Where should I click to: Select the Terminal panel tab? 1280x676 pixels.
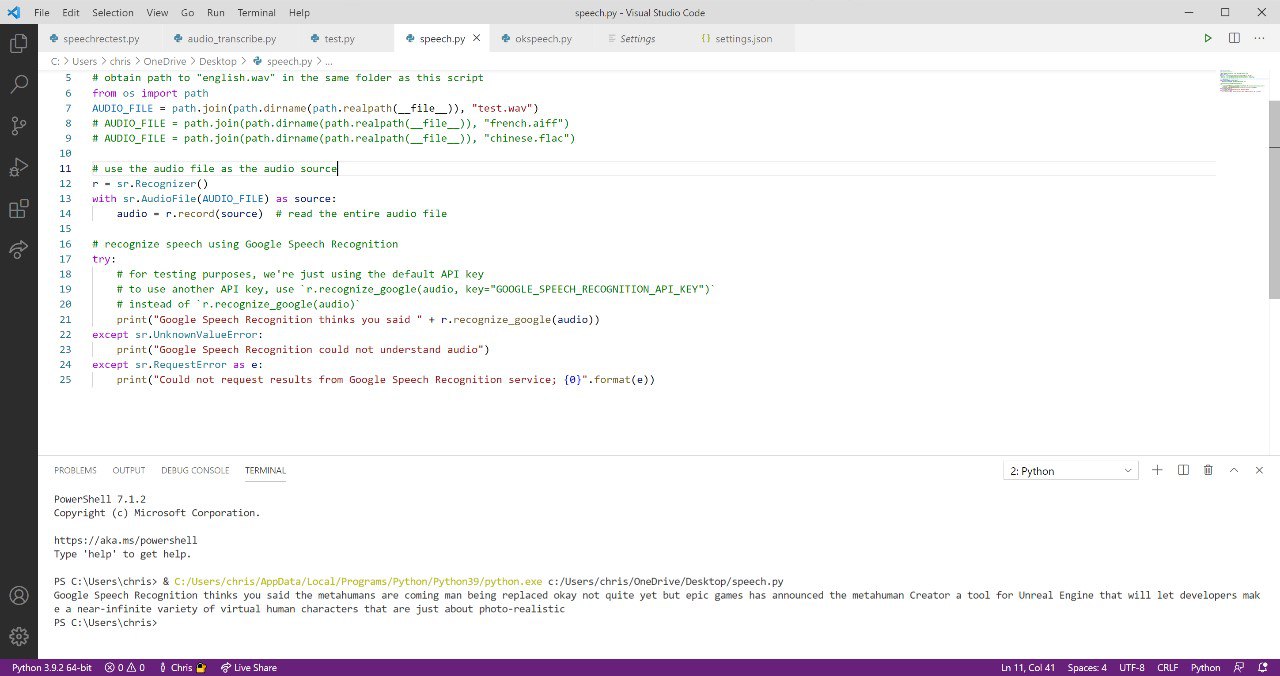(265, 470)
